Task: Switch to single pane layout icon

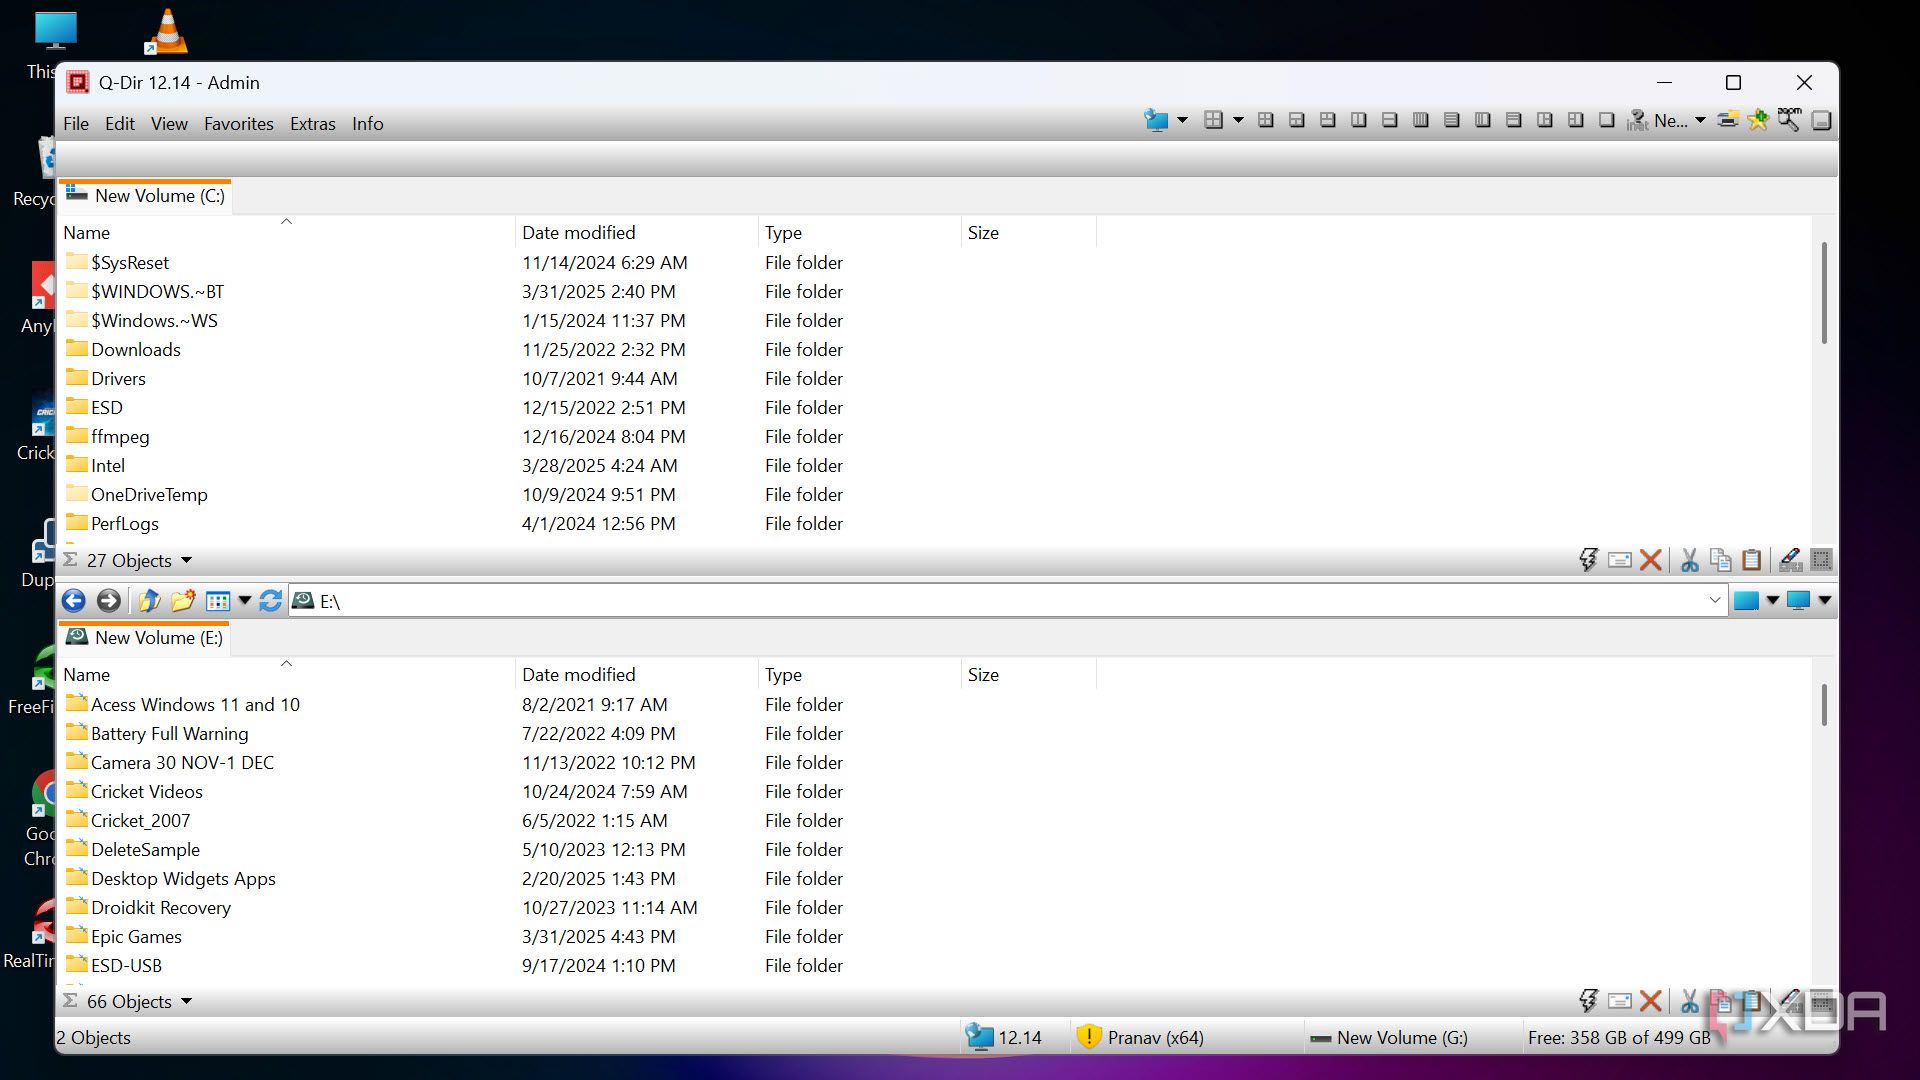Action: tap(1606, 120)
